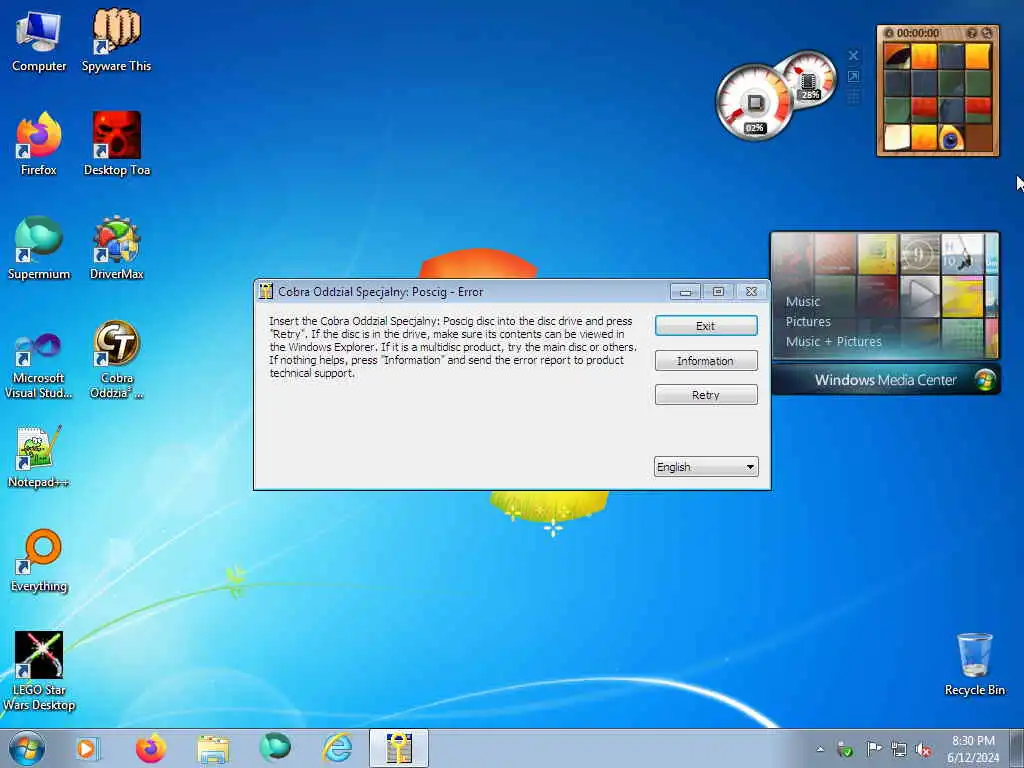Minimize the Cobra error dialog
The width and height of the screenshot is (1024, 768).
pos(685,292)
